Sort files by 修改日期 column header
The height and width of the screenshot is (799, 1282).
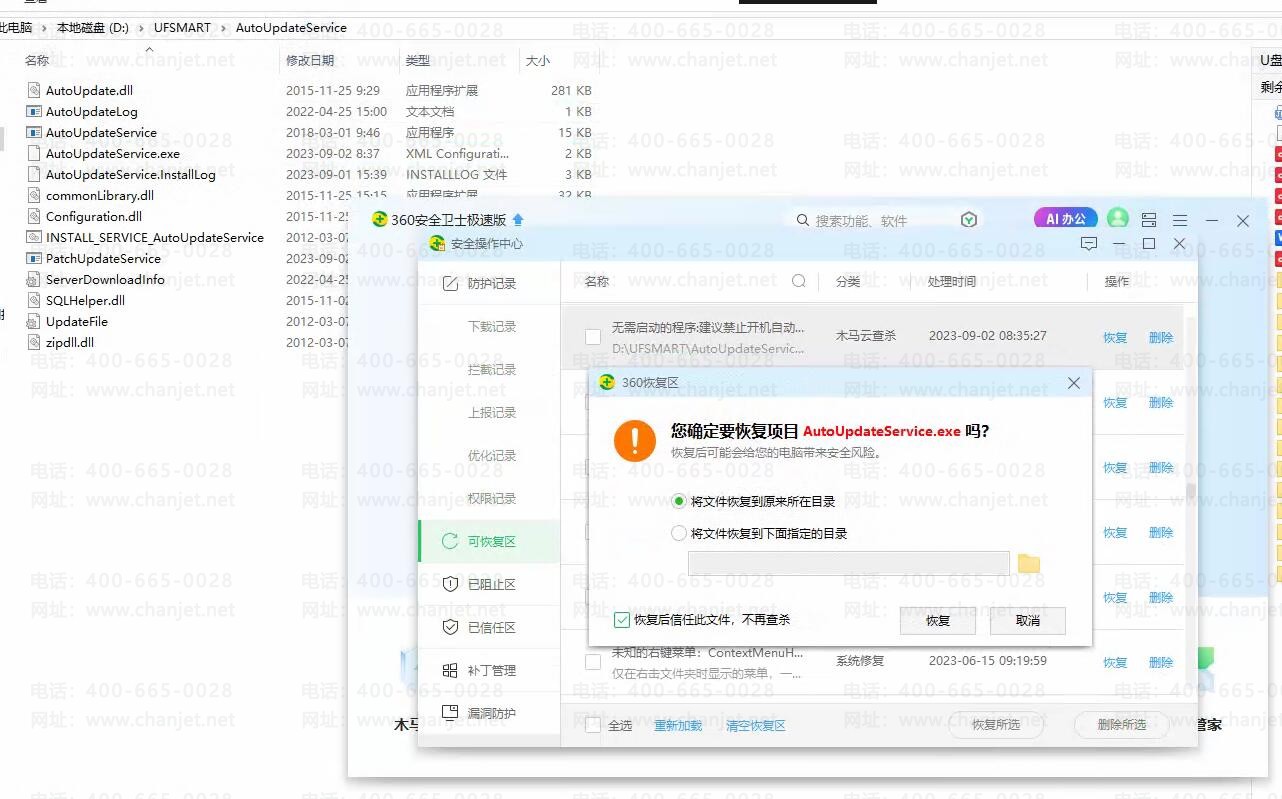[310, 61]
